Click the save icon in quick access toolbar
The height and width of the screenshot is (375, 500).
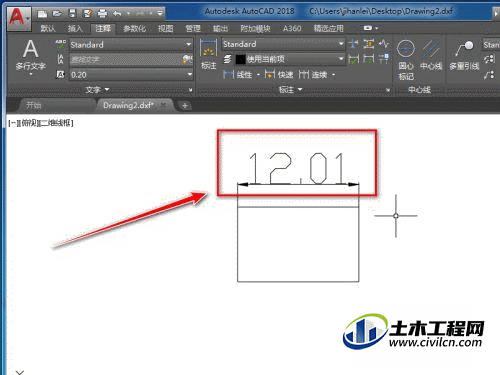72,13
